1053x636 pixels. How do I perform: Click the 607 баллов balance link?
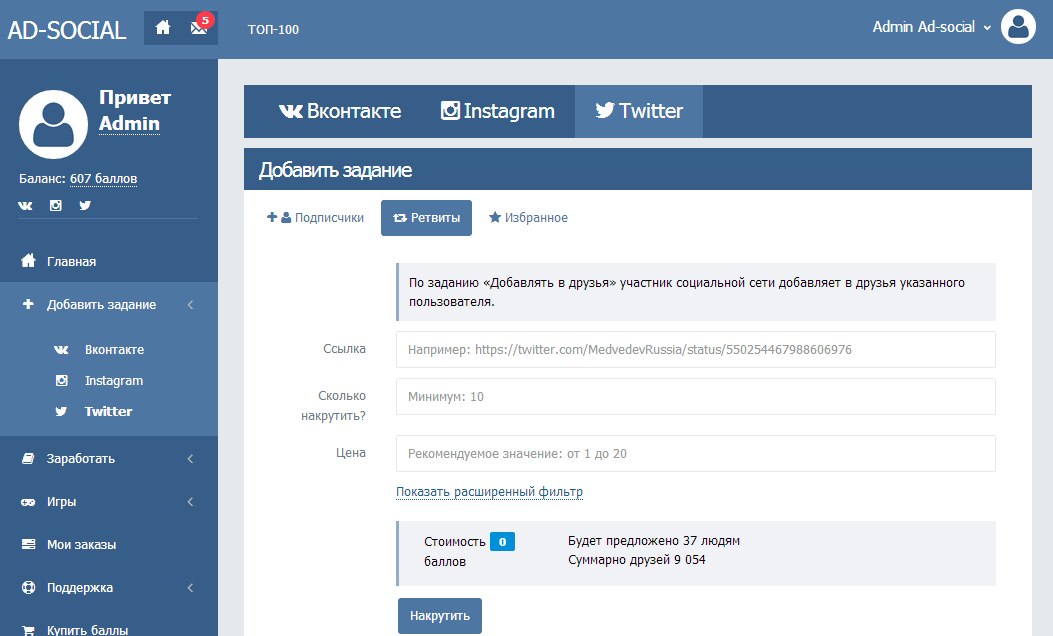(x=103, y=179)
